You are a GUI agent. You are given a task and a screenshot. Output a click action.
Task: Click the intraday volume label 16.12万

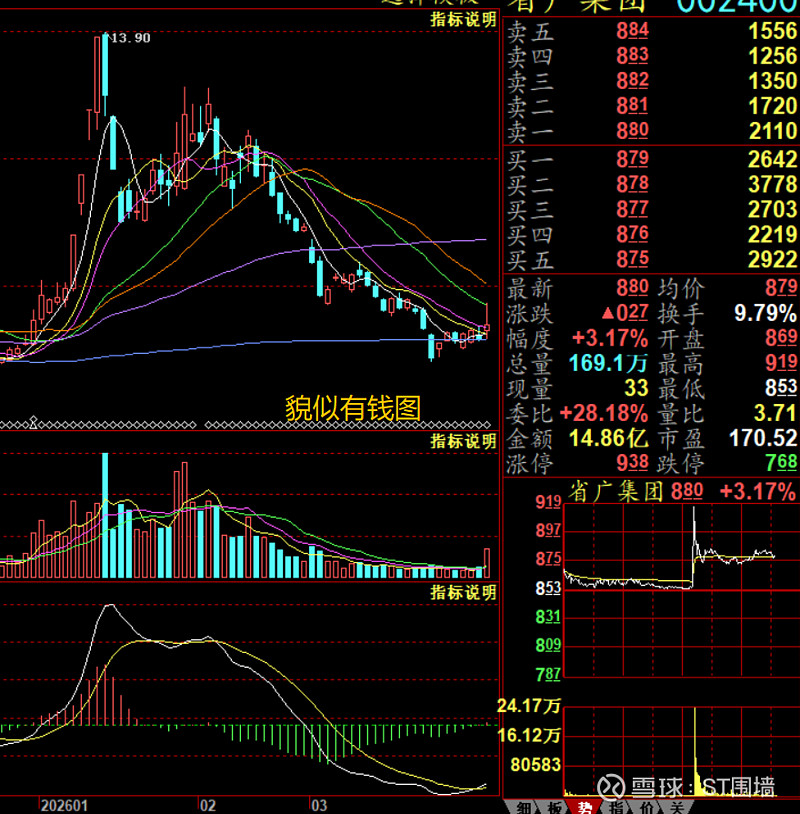[x=528, y=735]
